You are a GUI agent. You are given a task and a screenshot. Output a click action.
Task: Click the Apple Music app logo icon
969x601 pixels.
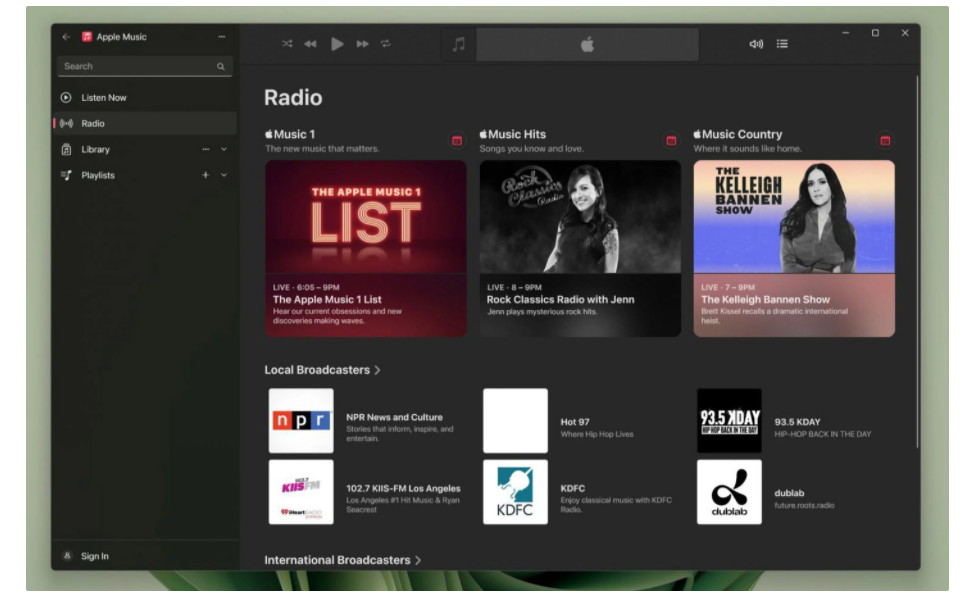point(87,37)
